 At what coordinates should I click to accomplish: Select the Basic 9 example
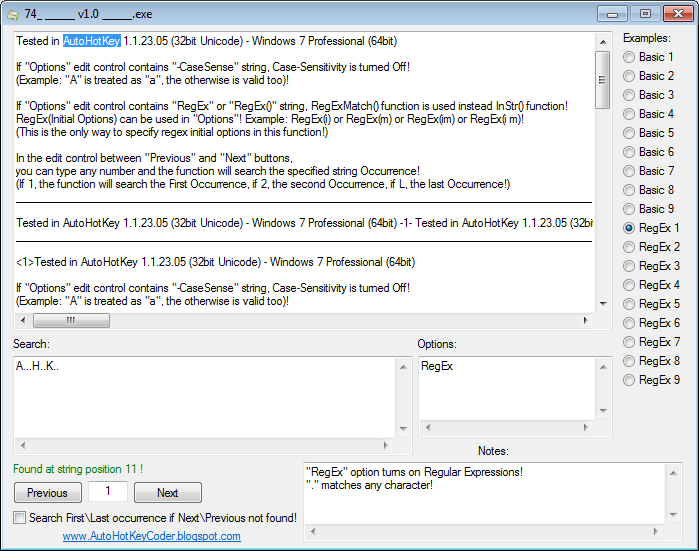click(x=648, y=209)
